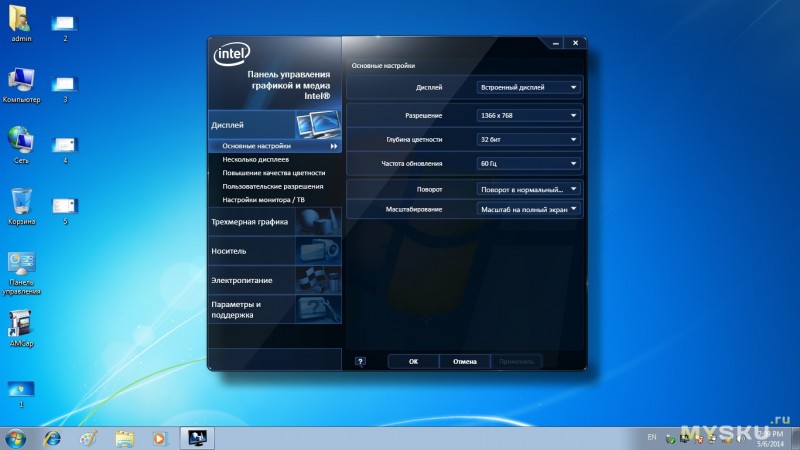The height and width of the screenshot is (450, 800).
Task: Open the Поворот rotation dropdown
Action: tap(529, 189)
